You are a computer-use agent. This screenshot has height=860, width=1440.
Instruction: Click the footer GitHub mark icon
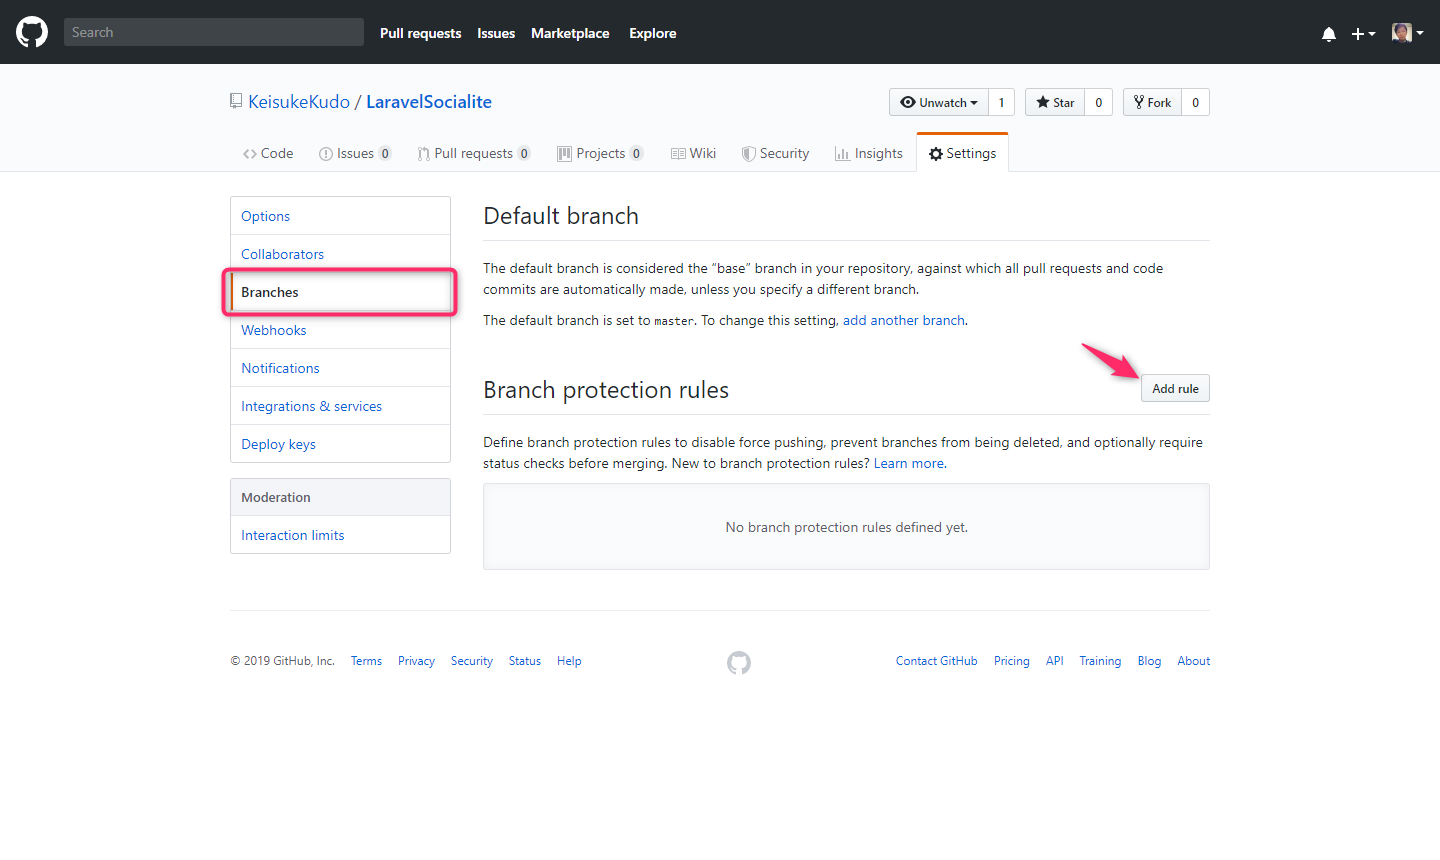pyautogui.click(x=739, y=662)
